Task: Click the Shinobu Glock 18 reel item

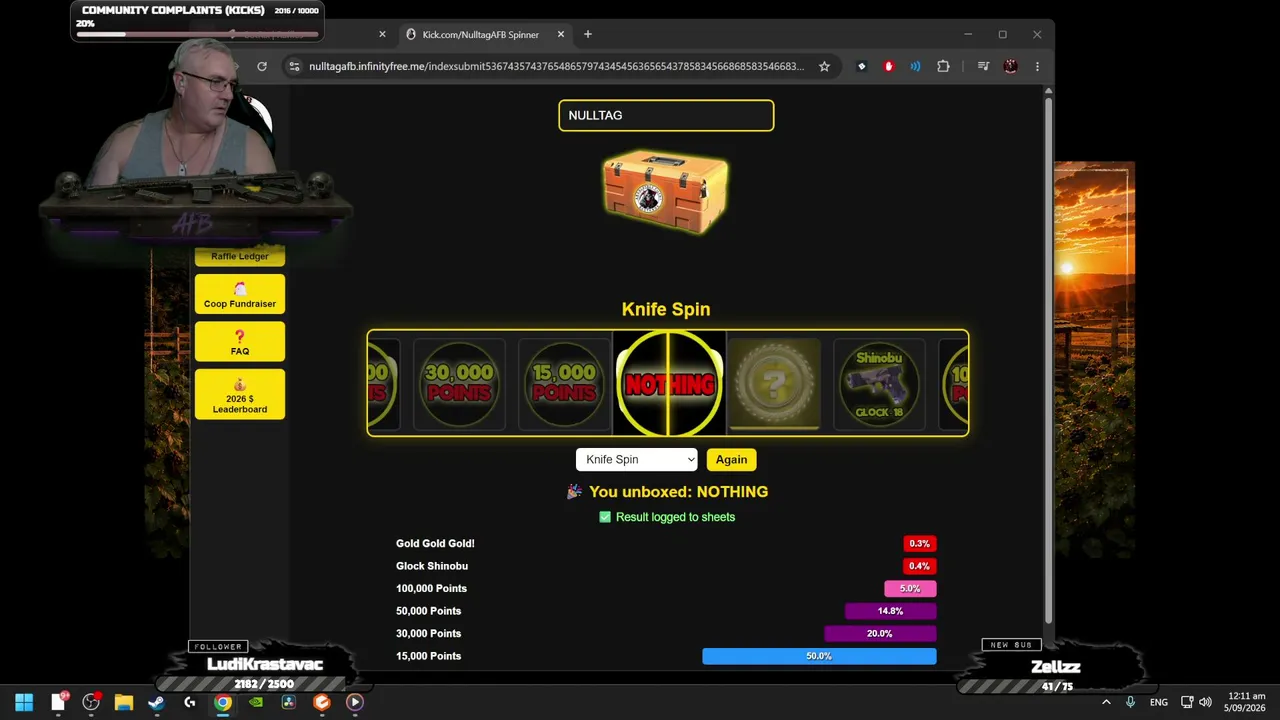Action: click(x=879, y=383)
